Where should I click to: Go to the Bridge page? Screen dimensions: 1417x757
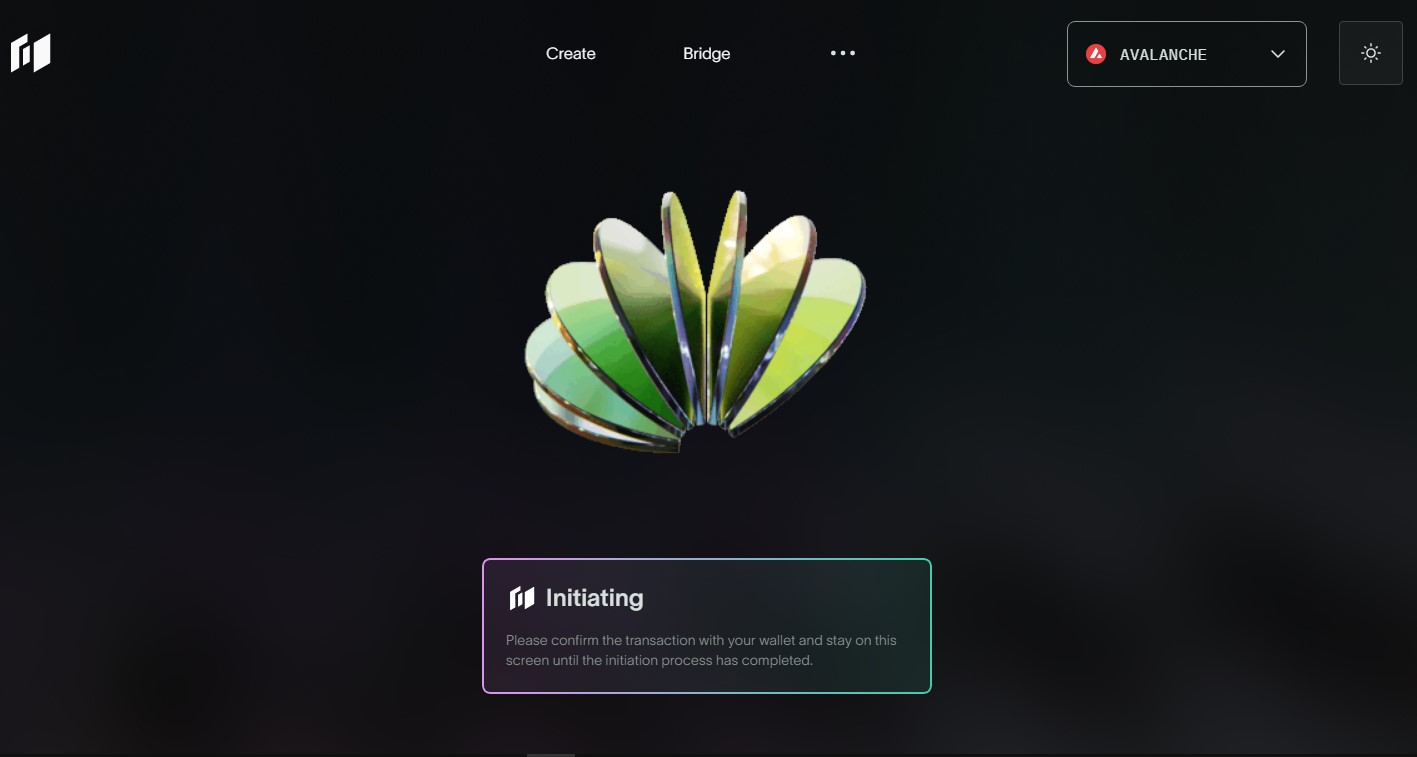pyautogui.click(x=707, y=54)
